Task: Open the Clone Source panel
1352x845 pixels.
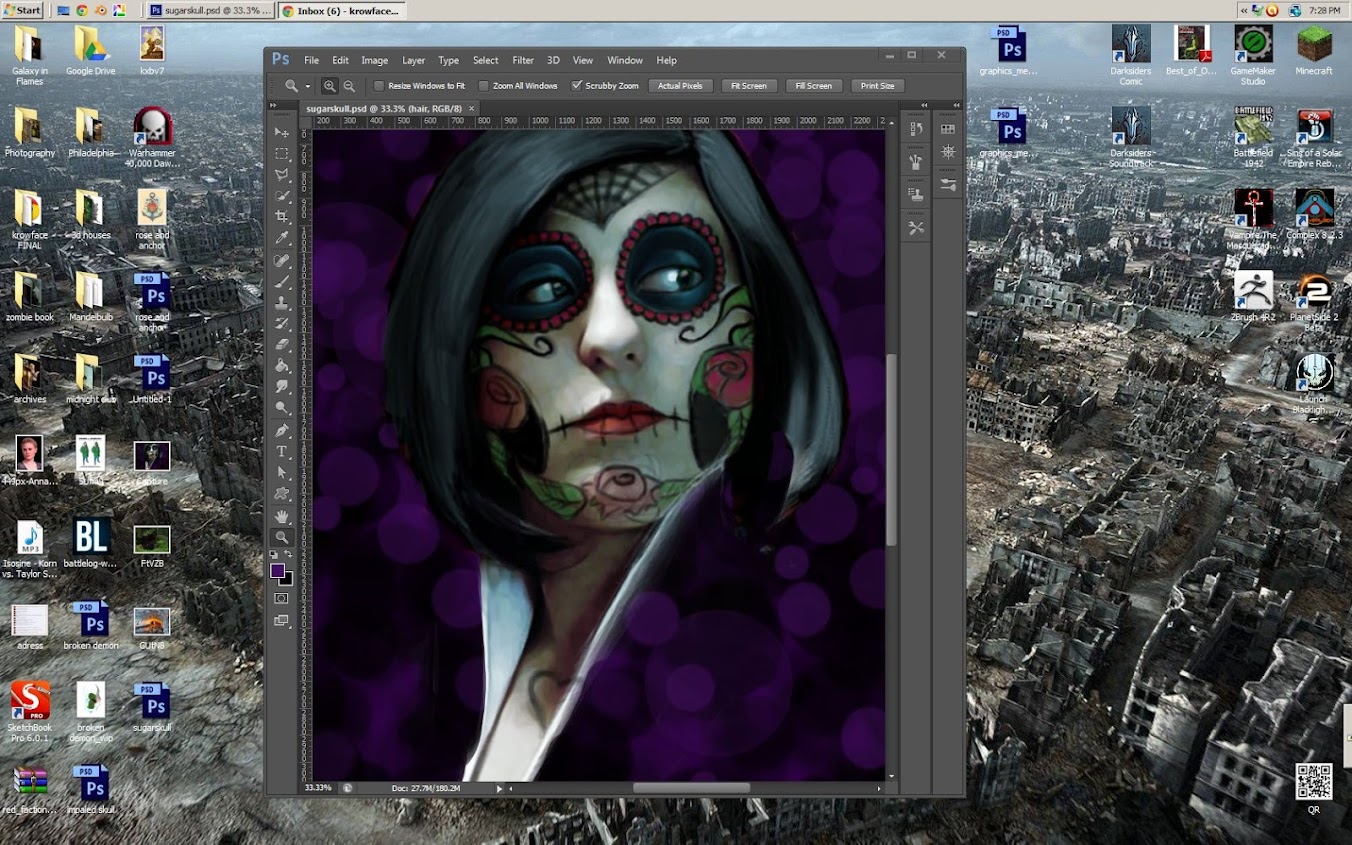Action: click(915, 194)
